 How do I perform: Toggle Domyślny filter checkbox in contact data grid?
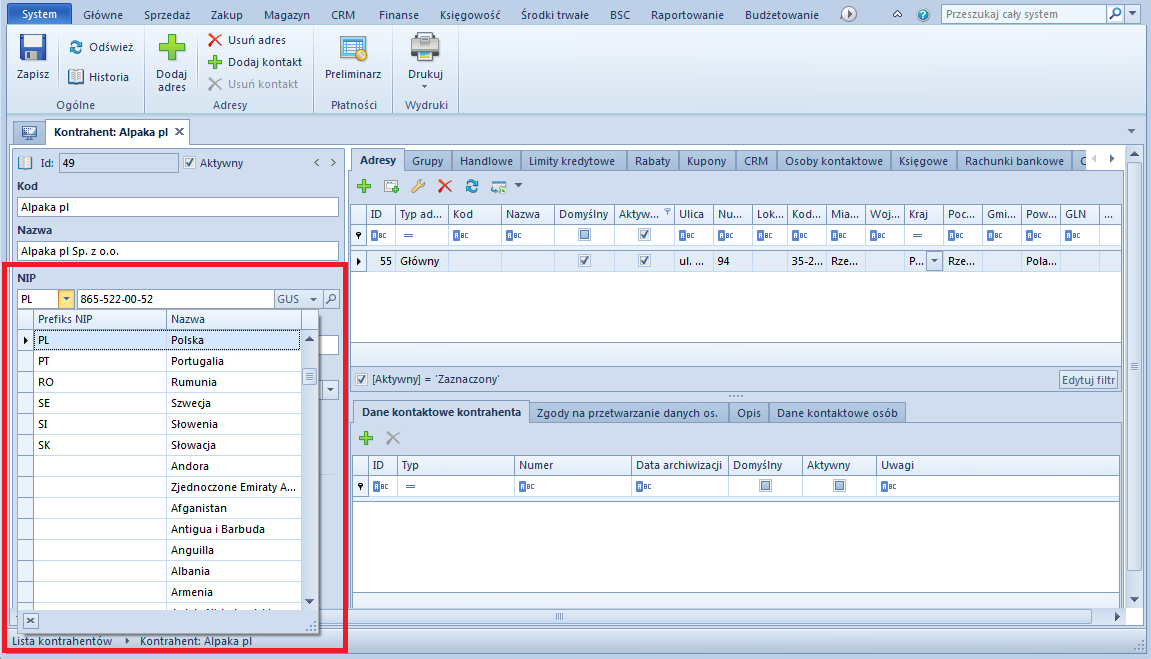[x=766, y=486]
